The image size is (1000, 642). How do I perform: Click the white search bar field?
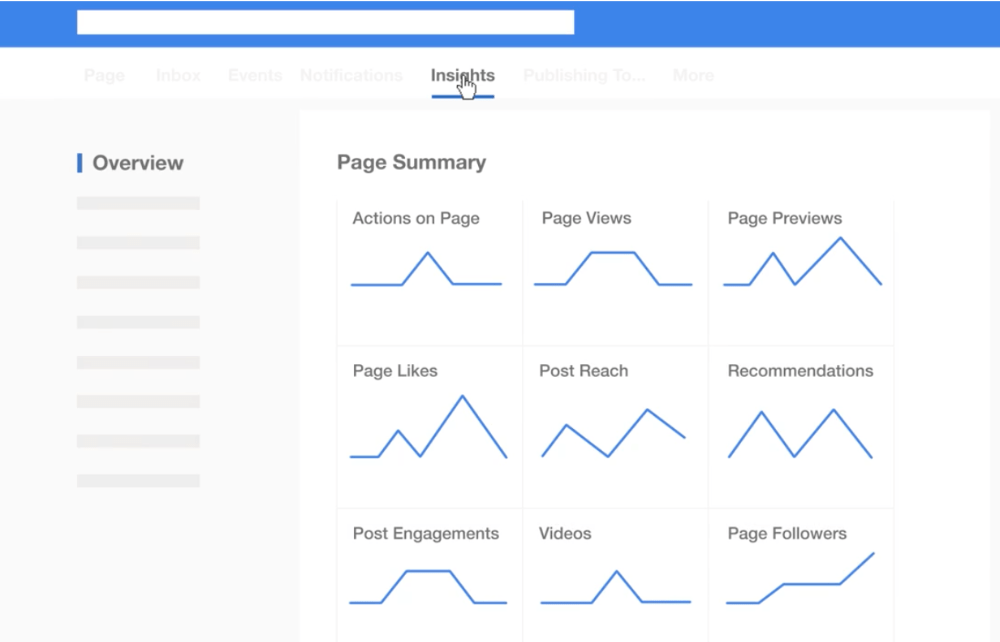tap(325, 22)
